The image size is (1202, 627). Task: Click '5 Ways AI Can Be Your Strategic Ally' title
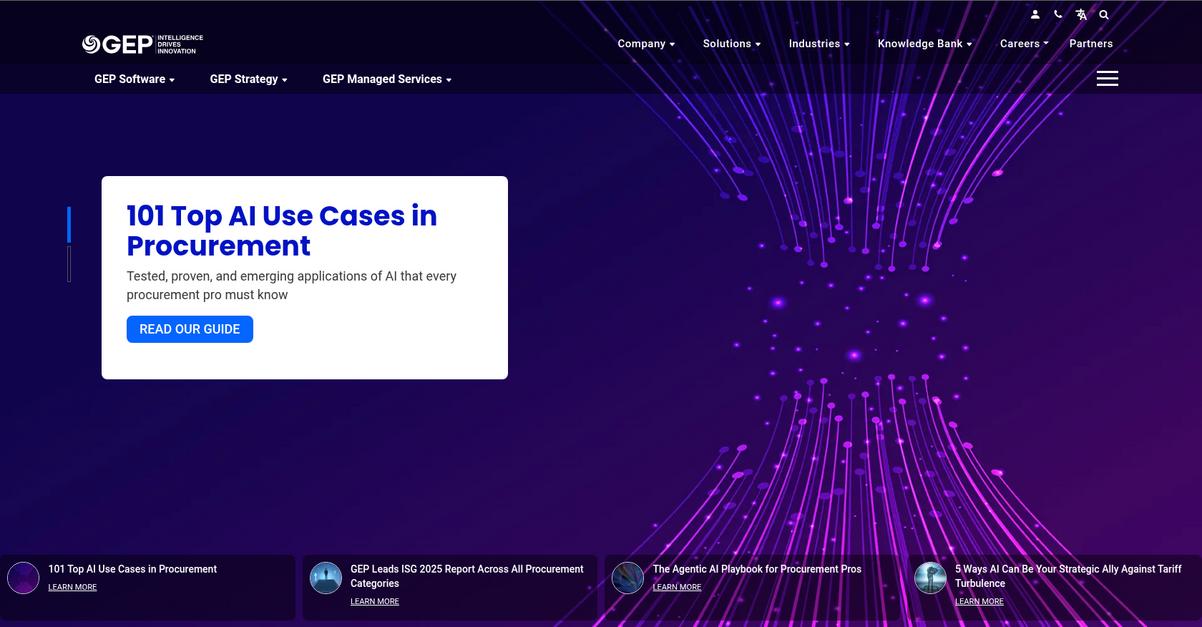point(1068,576)
